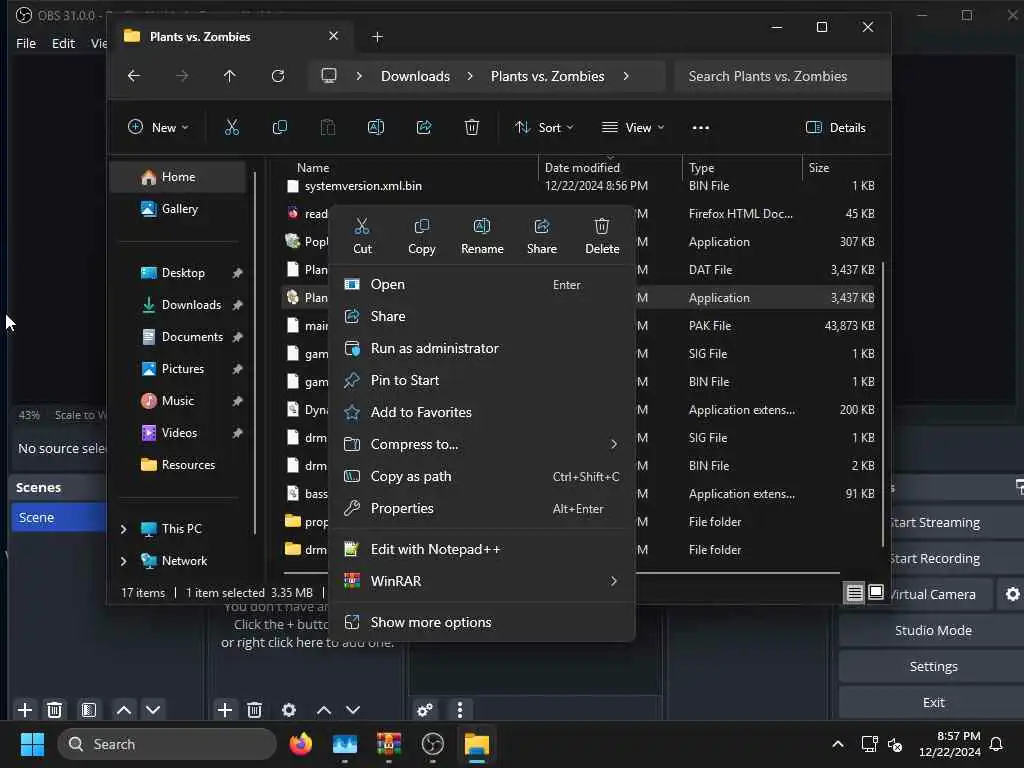Choose Run as administrator
The height and width of the screenshot is (768, 1024).
click(x=482, y=349)
